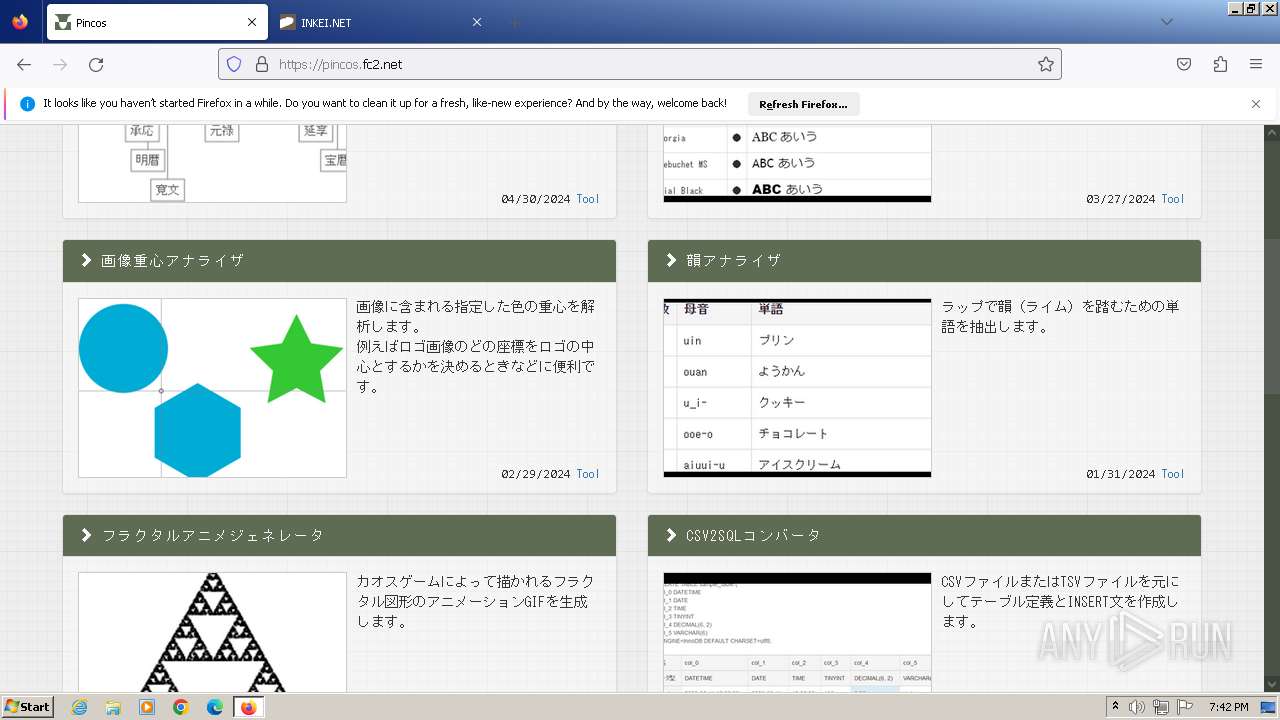Launch Microsoft Edge from the taskbar
Image resolution: width=1280 pixels, height=720 pixels.
215,707
